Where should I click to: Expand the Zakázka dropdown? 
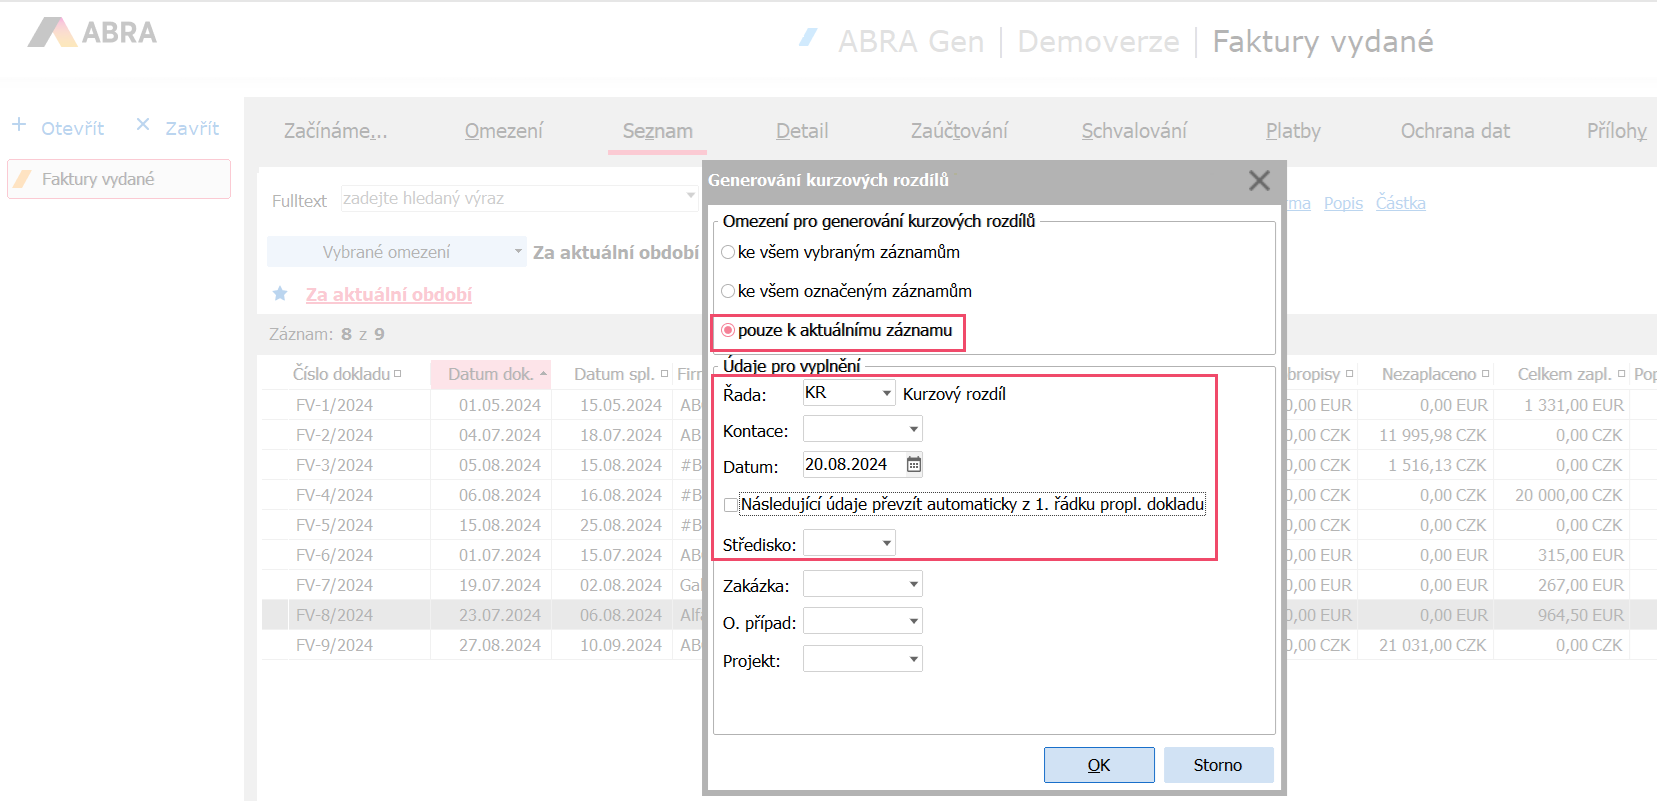pos(913,585)
